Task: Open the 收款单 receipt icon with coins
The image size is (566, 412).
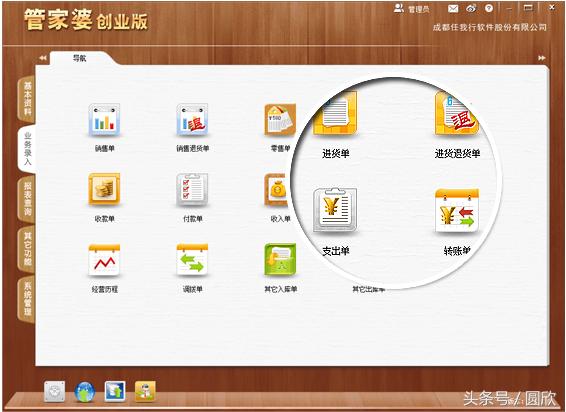Action: click(x=104, y=190)
